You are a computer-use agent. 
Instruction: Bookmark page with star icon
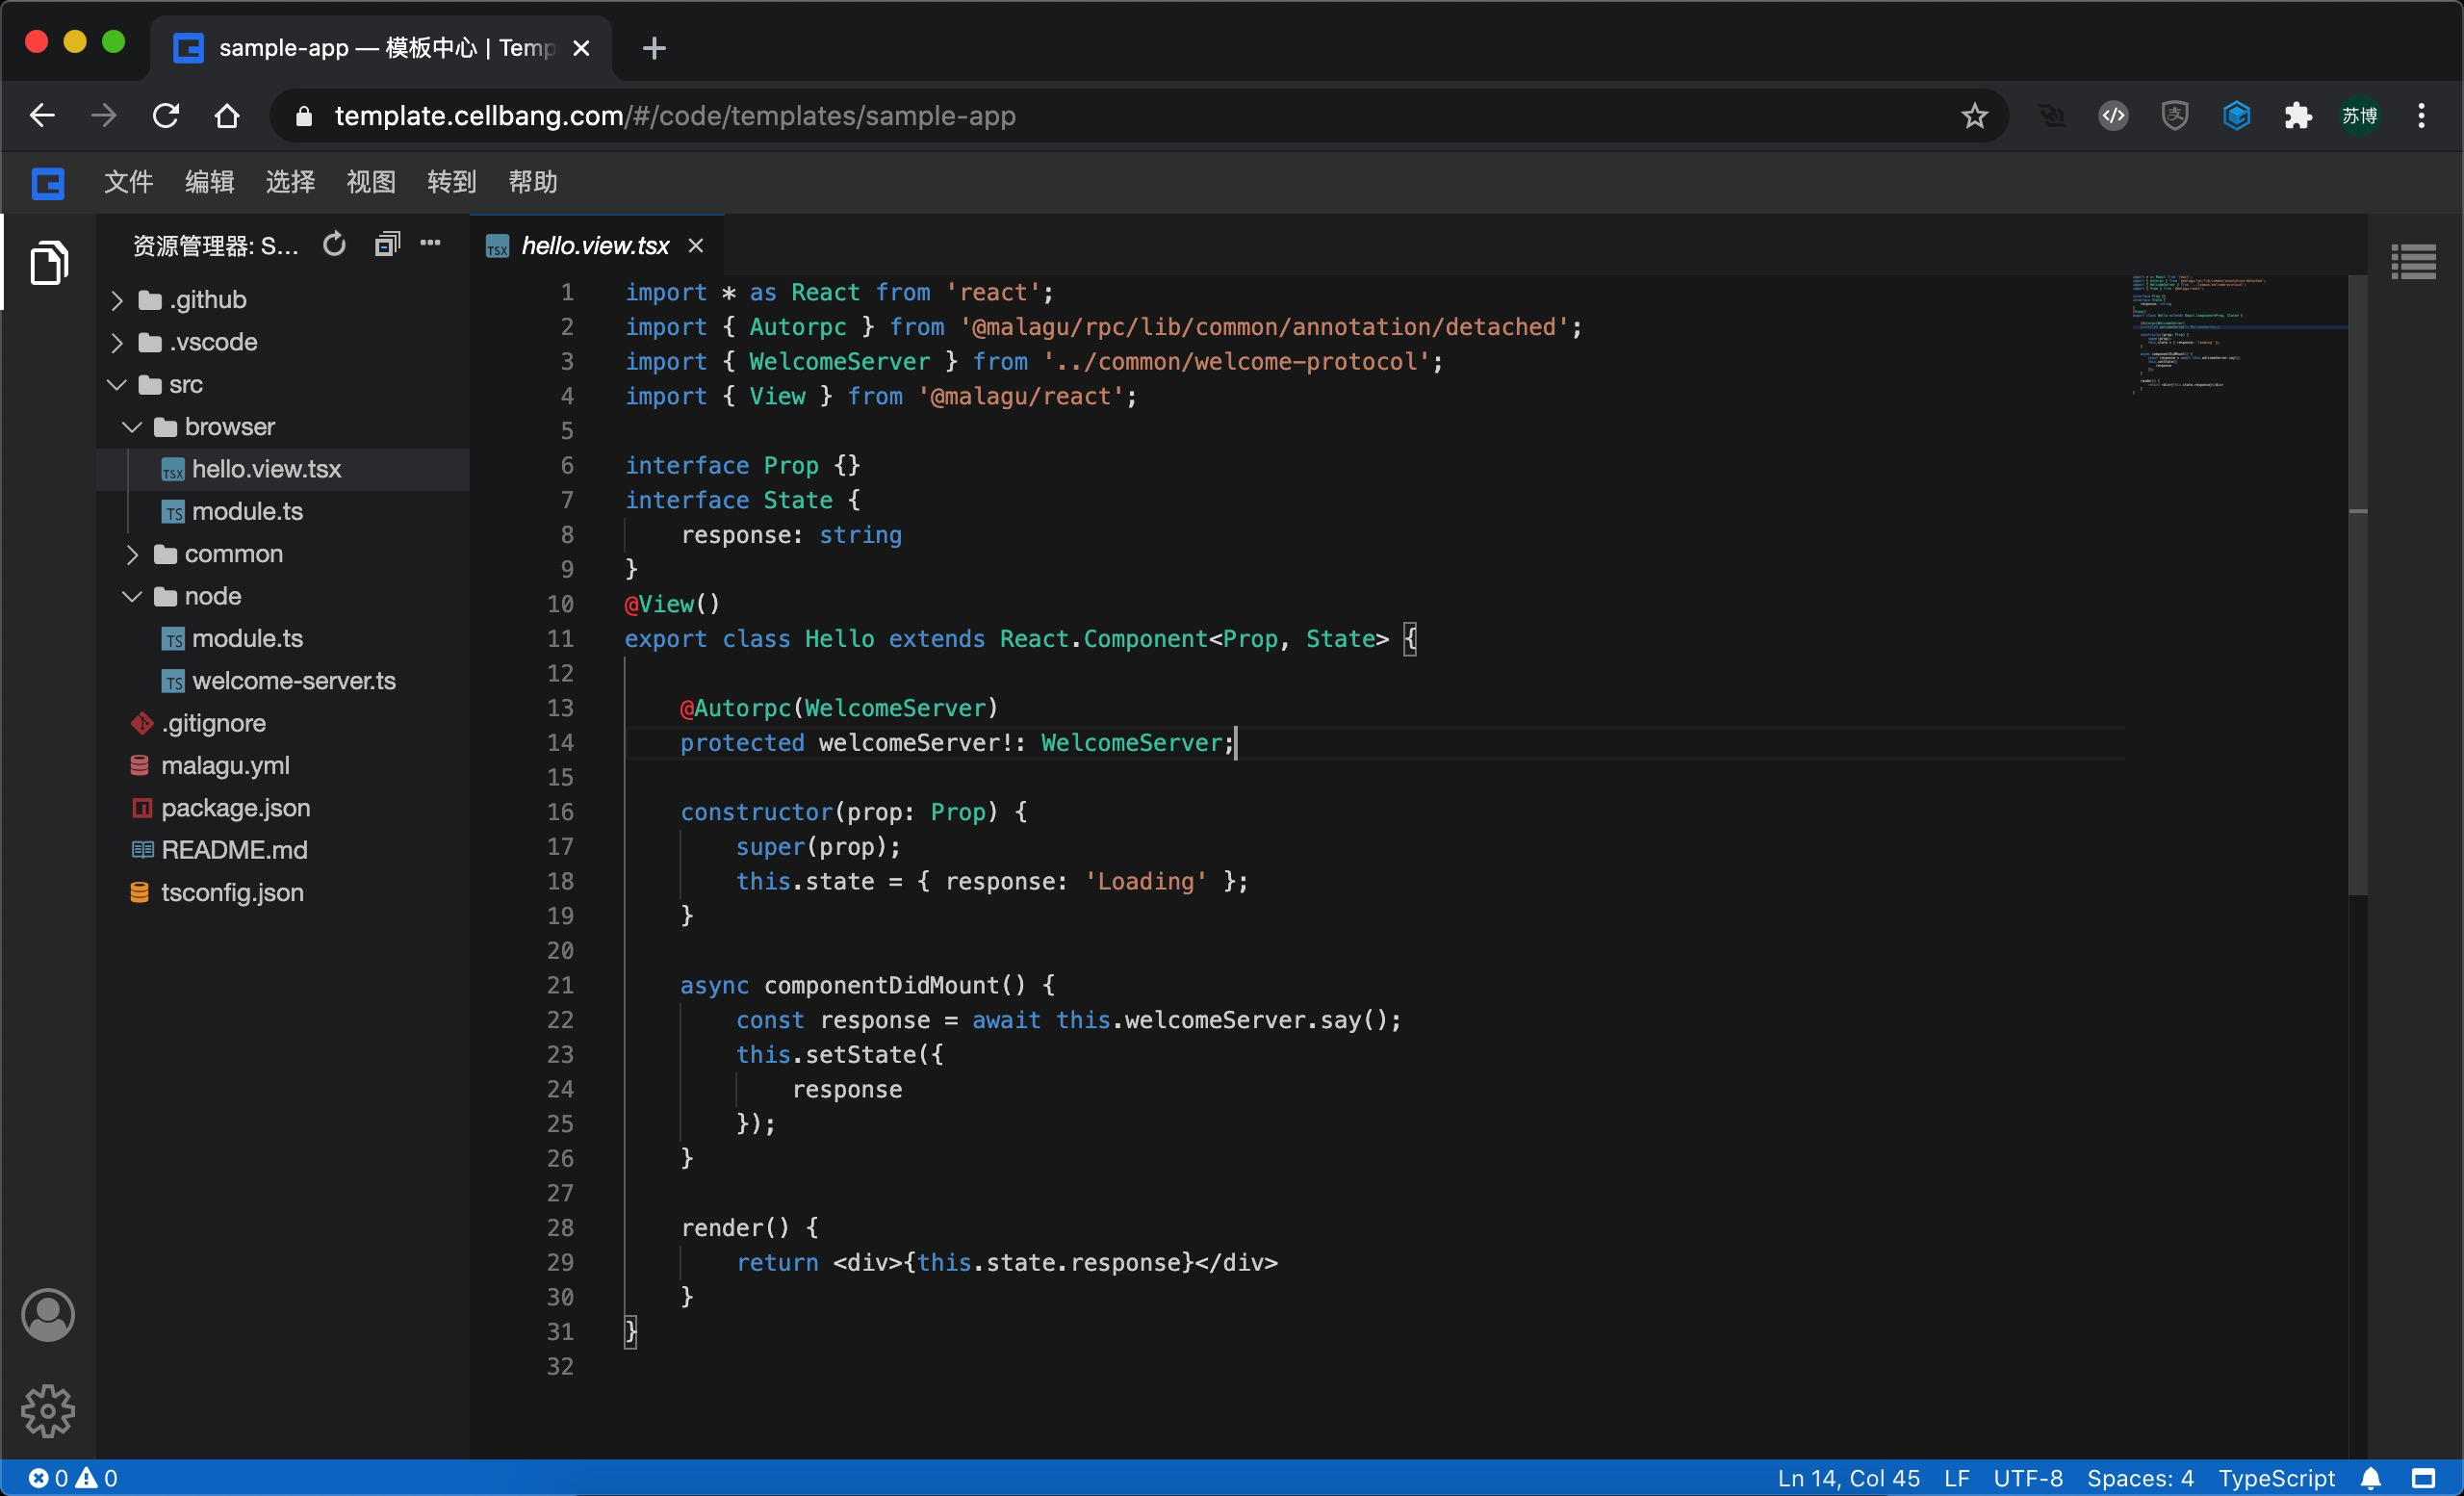1974,116
